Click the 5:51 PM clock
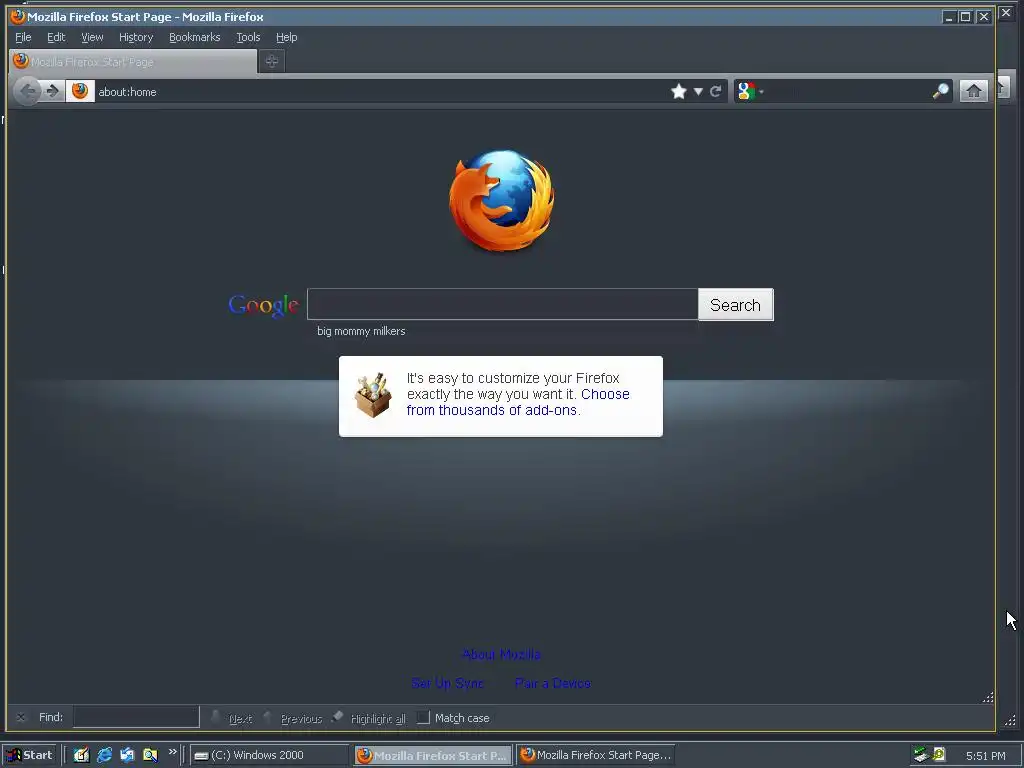 [x=985, y=756]
